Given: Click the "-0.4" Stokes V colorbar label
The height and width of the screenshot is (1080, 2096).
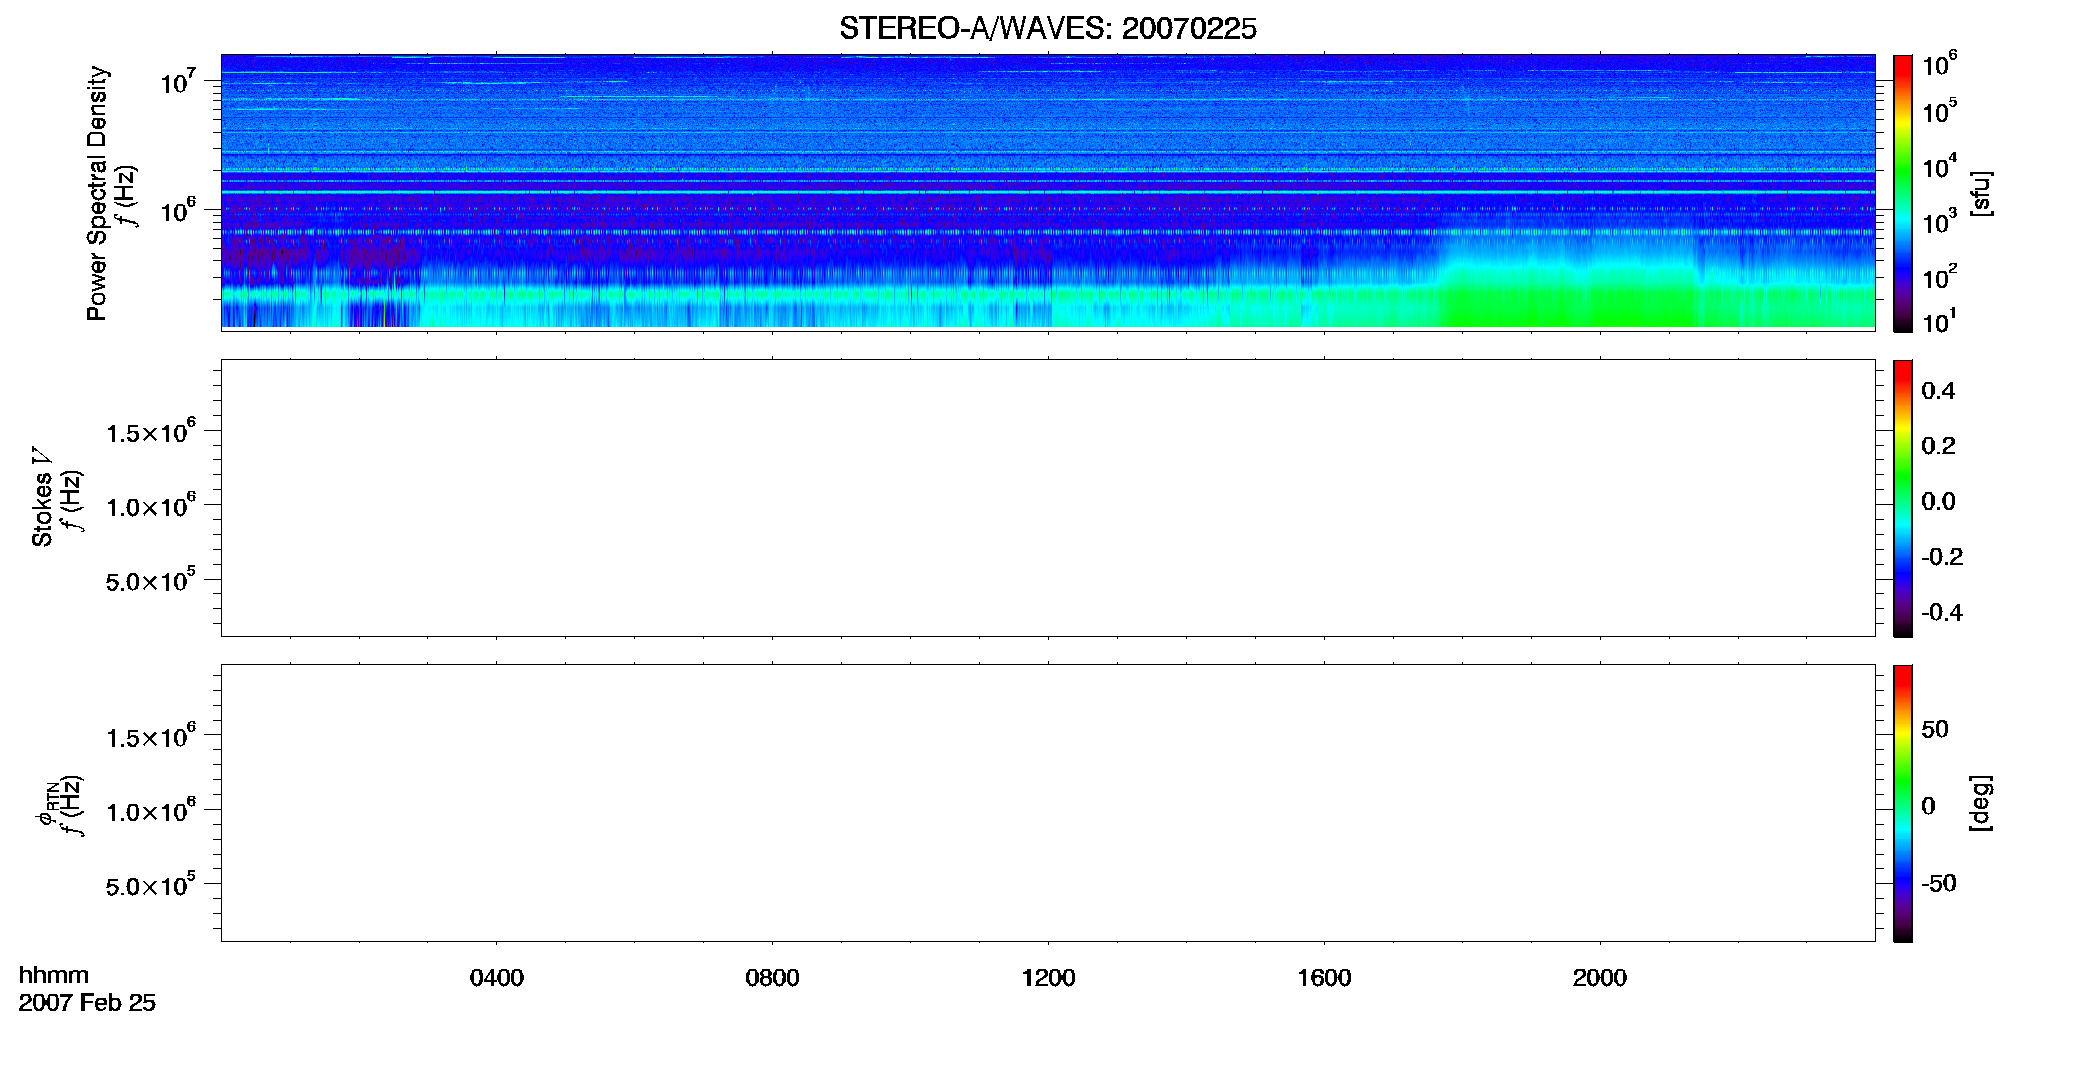Looking at the screenshot, I should pos(1942,613).
